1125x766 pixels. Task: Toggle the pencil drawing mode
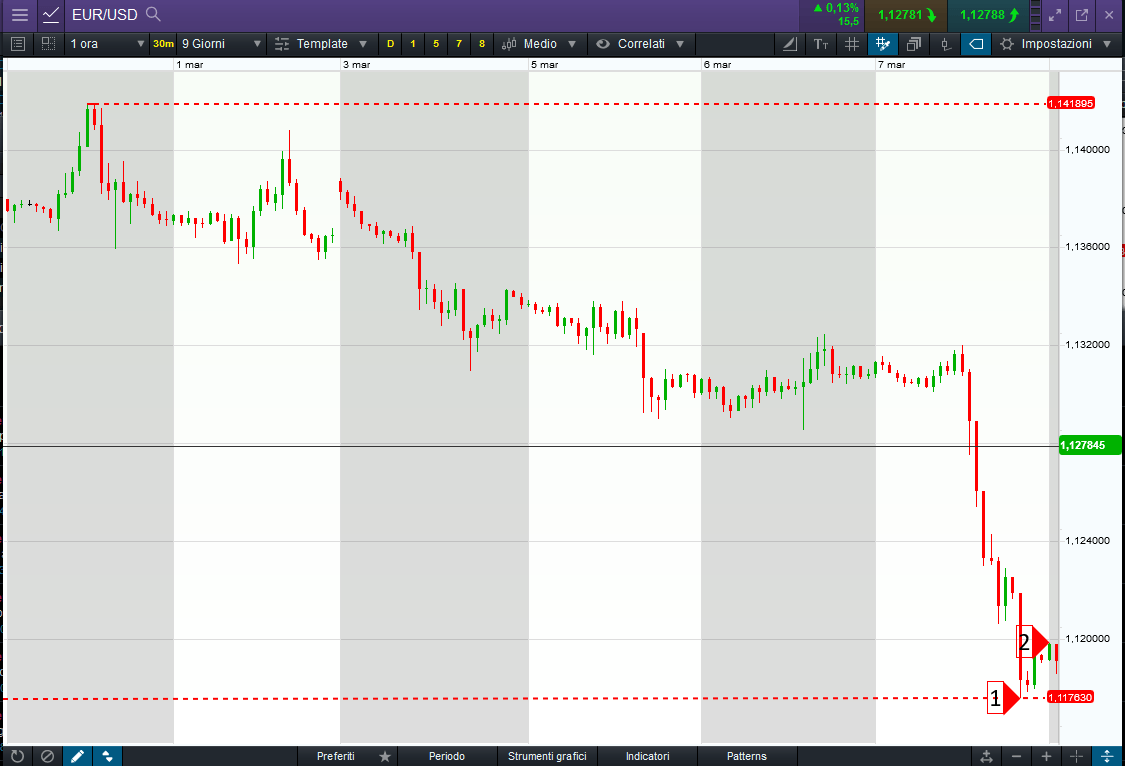pyautogui.click(x=77, y=756)
